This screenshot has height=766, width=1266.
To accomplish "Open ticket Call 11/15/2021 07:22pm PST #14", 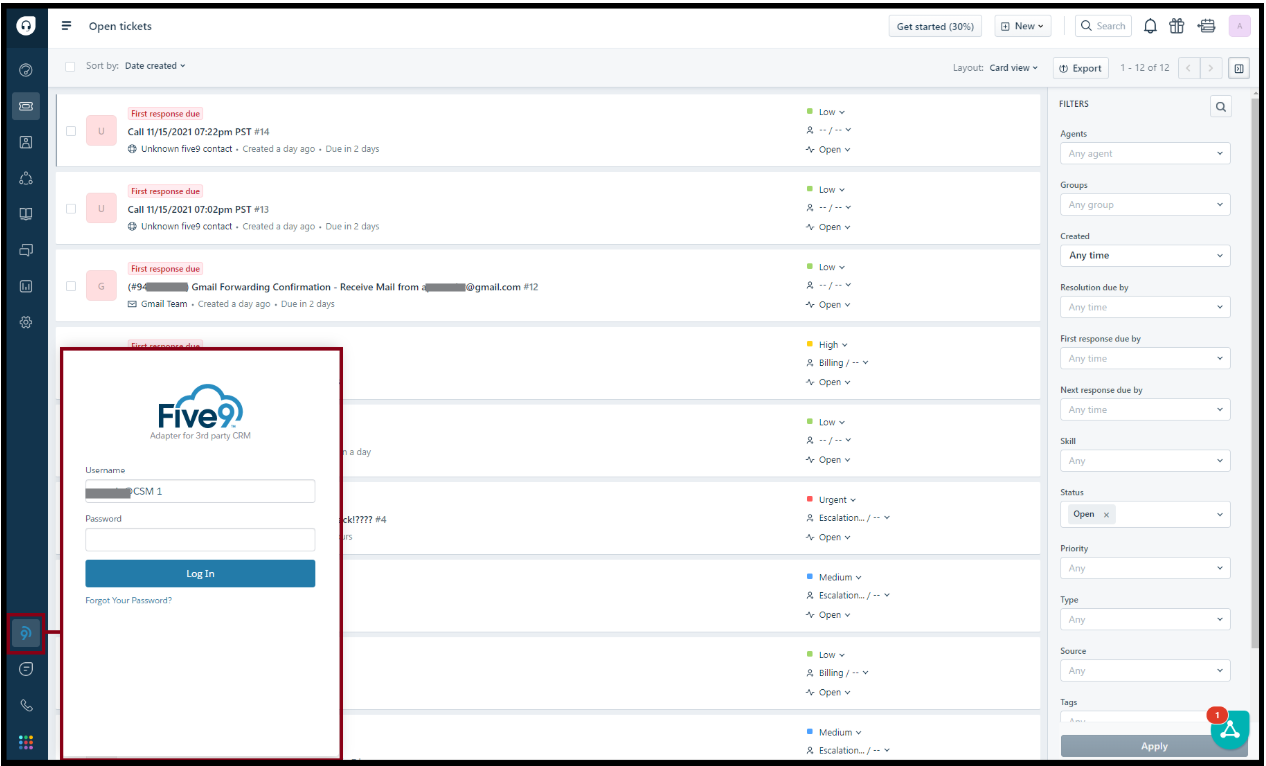I will pyautogui.click(x=199, y=132).
